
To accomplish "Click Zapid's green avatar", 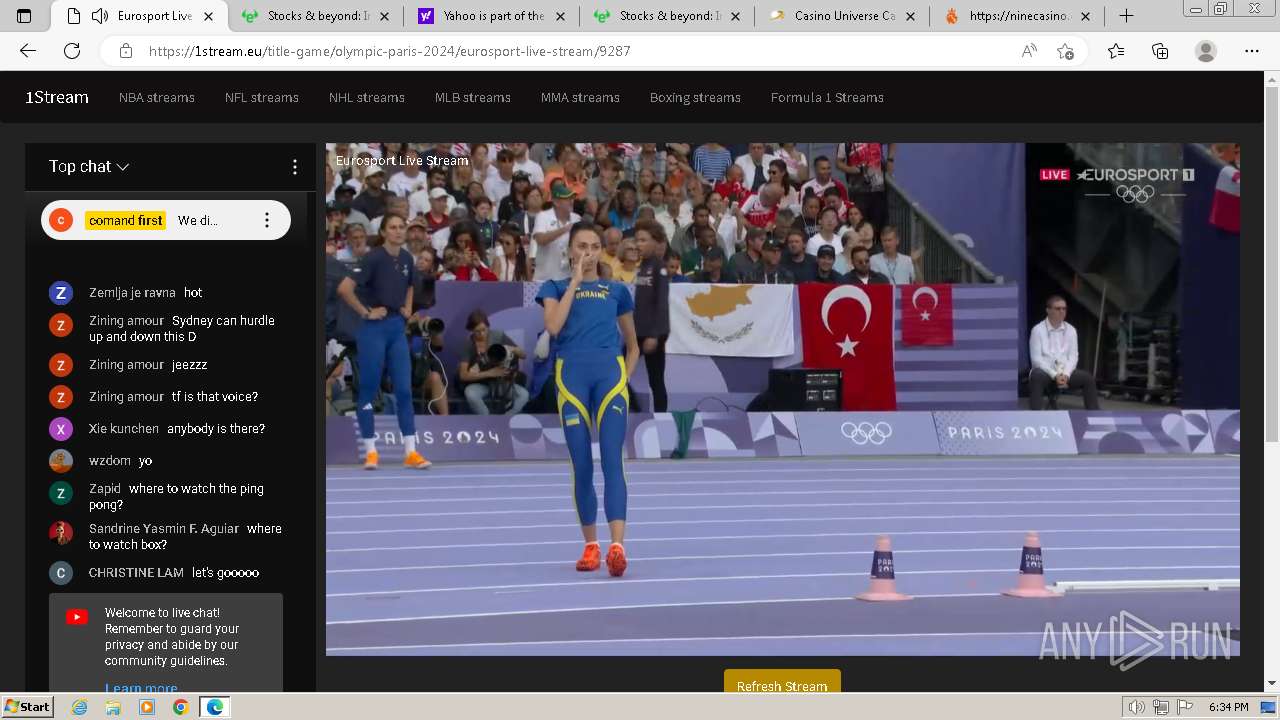I will pos(61,493).
